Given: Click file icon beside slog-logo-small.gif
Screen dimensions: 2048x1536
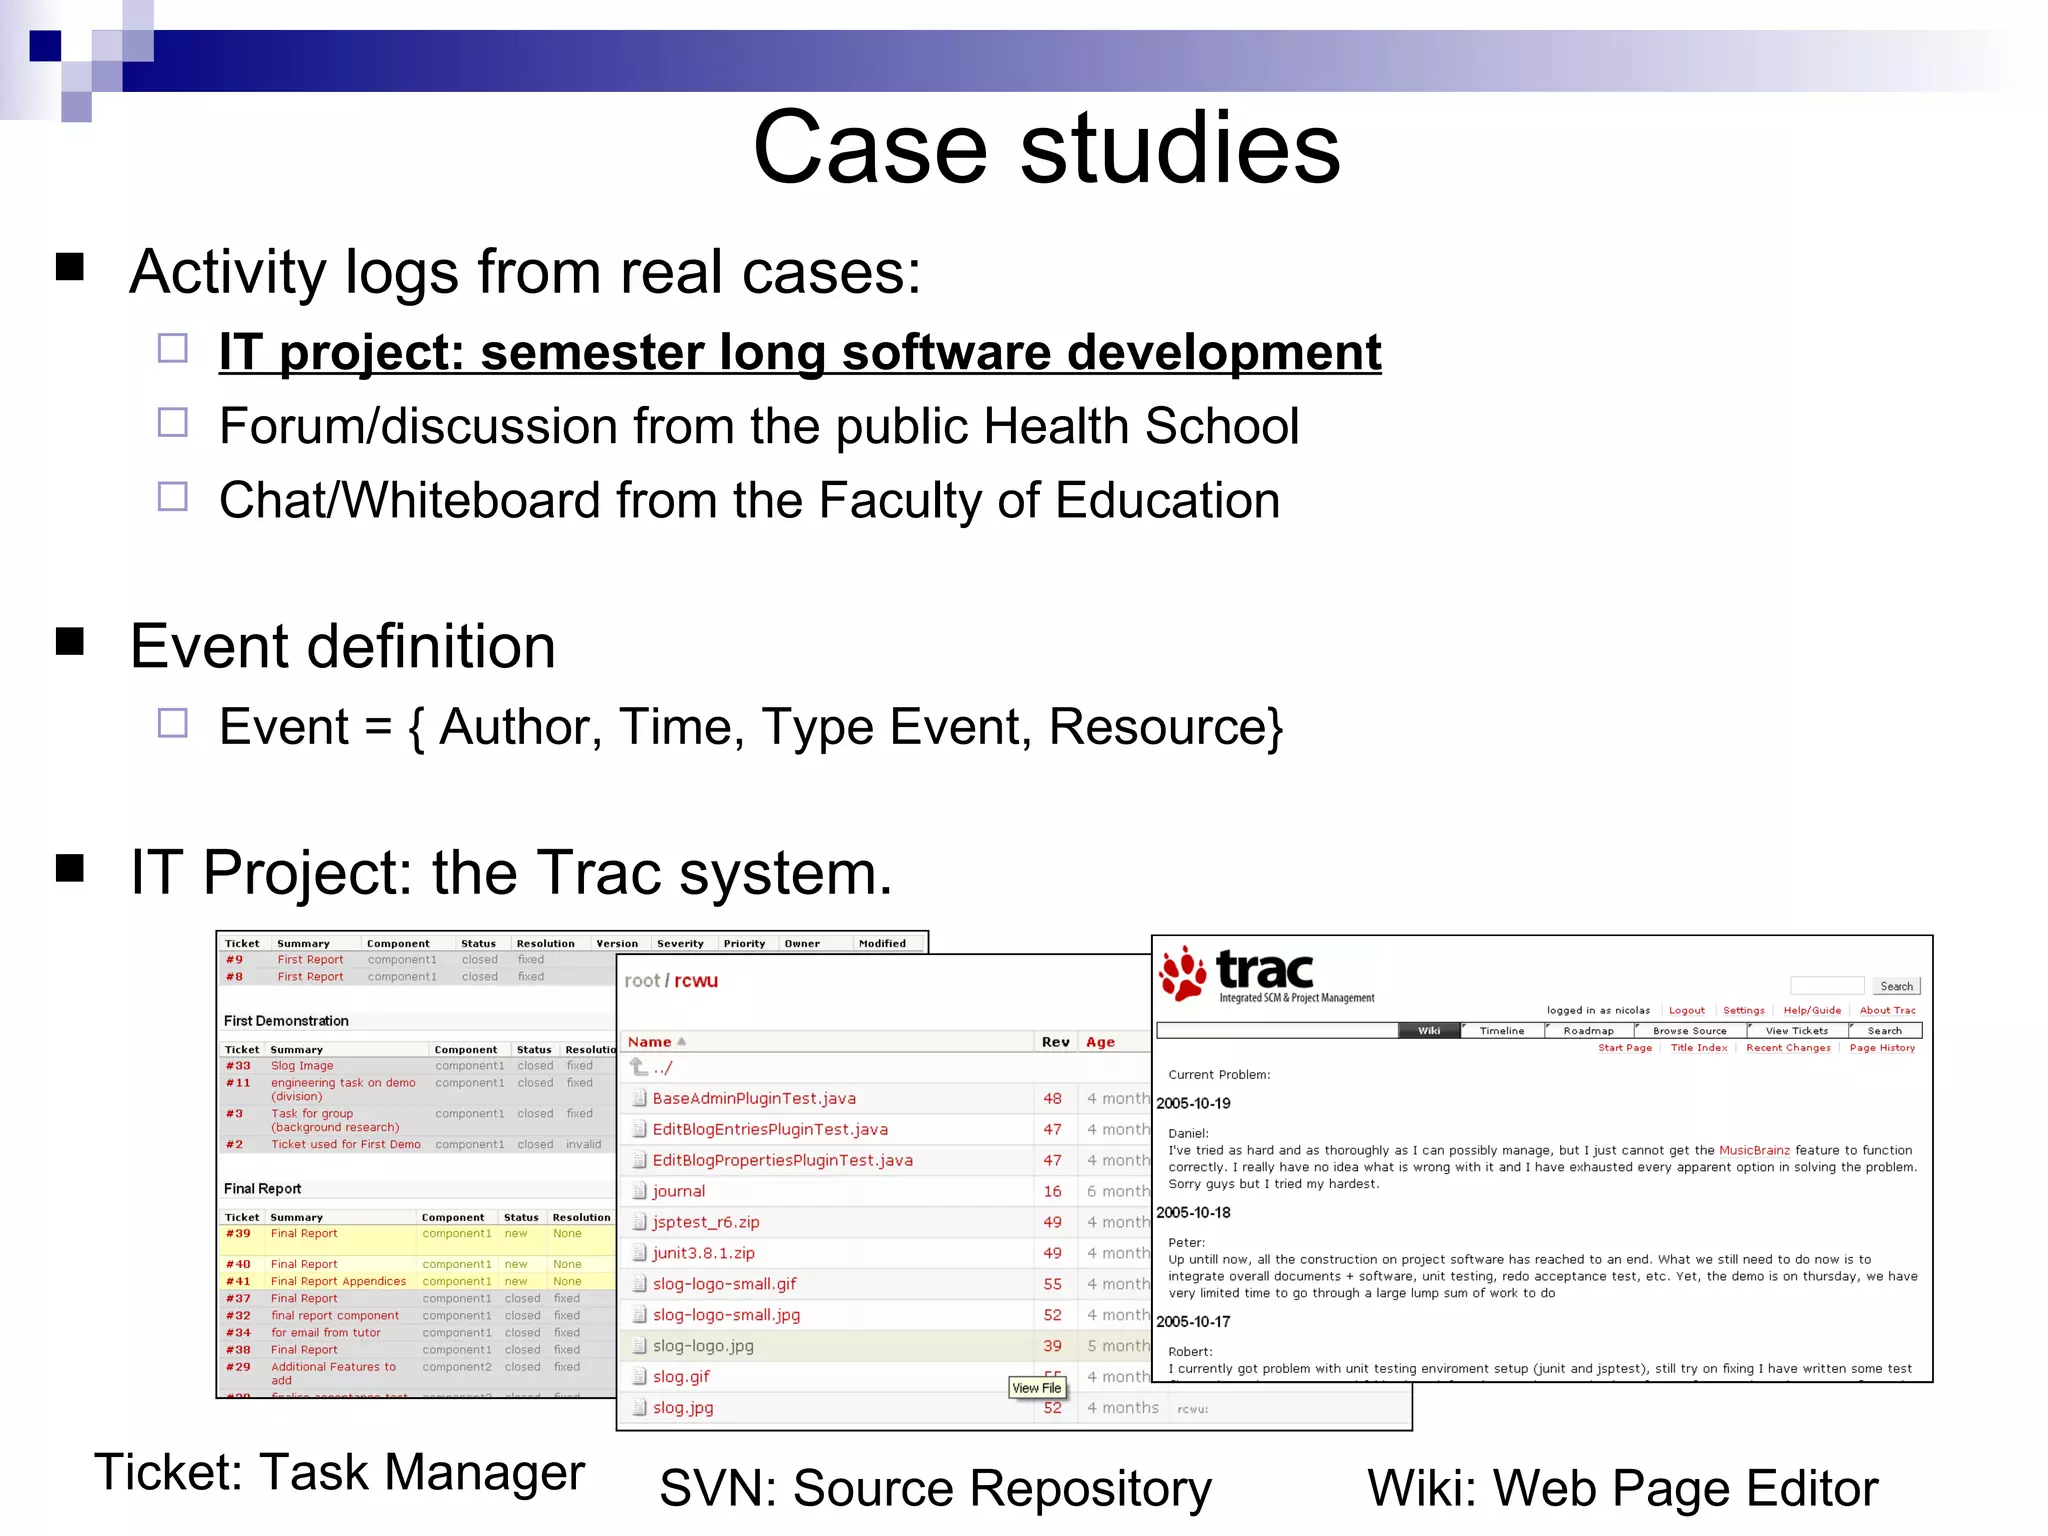Looking at the screenshot, I should click(x=639, y=1284).
